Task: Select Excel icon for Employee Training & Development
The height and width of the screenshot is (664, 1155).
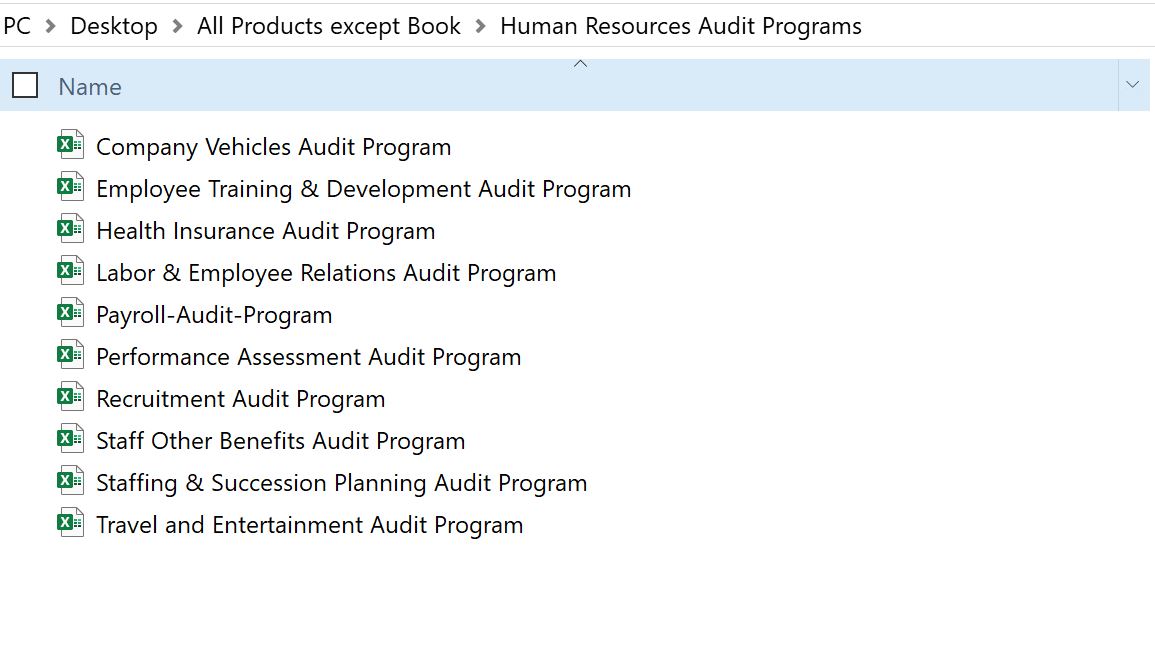Action: pos(70,188)
